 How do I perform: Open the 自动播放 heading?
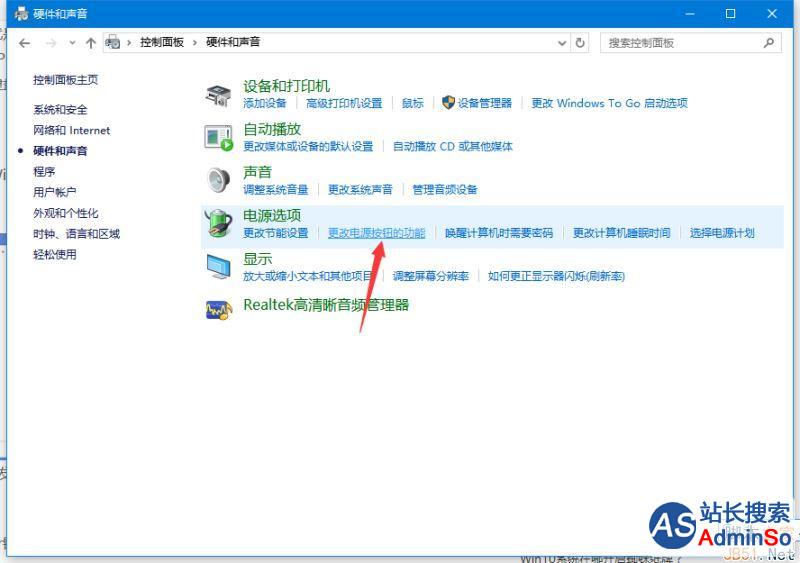pyautogui.click(x=272, y=129)
